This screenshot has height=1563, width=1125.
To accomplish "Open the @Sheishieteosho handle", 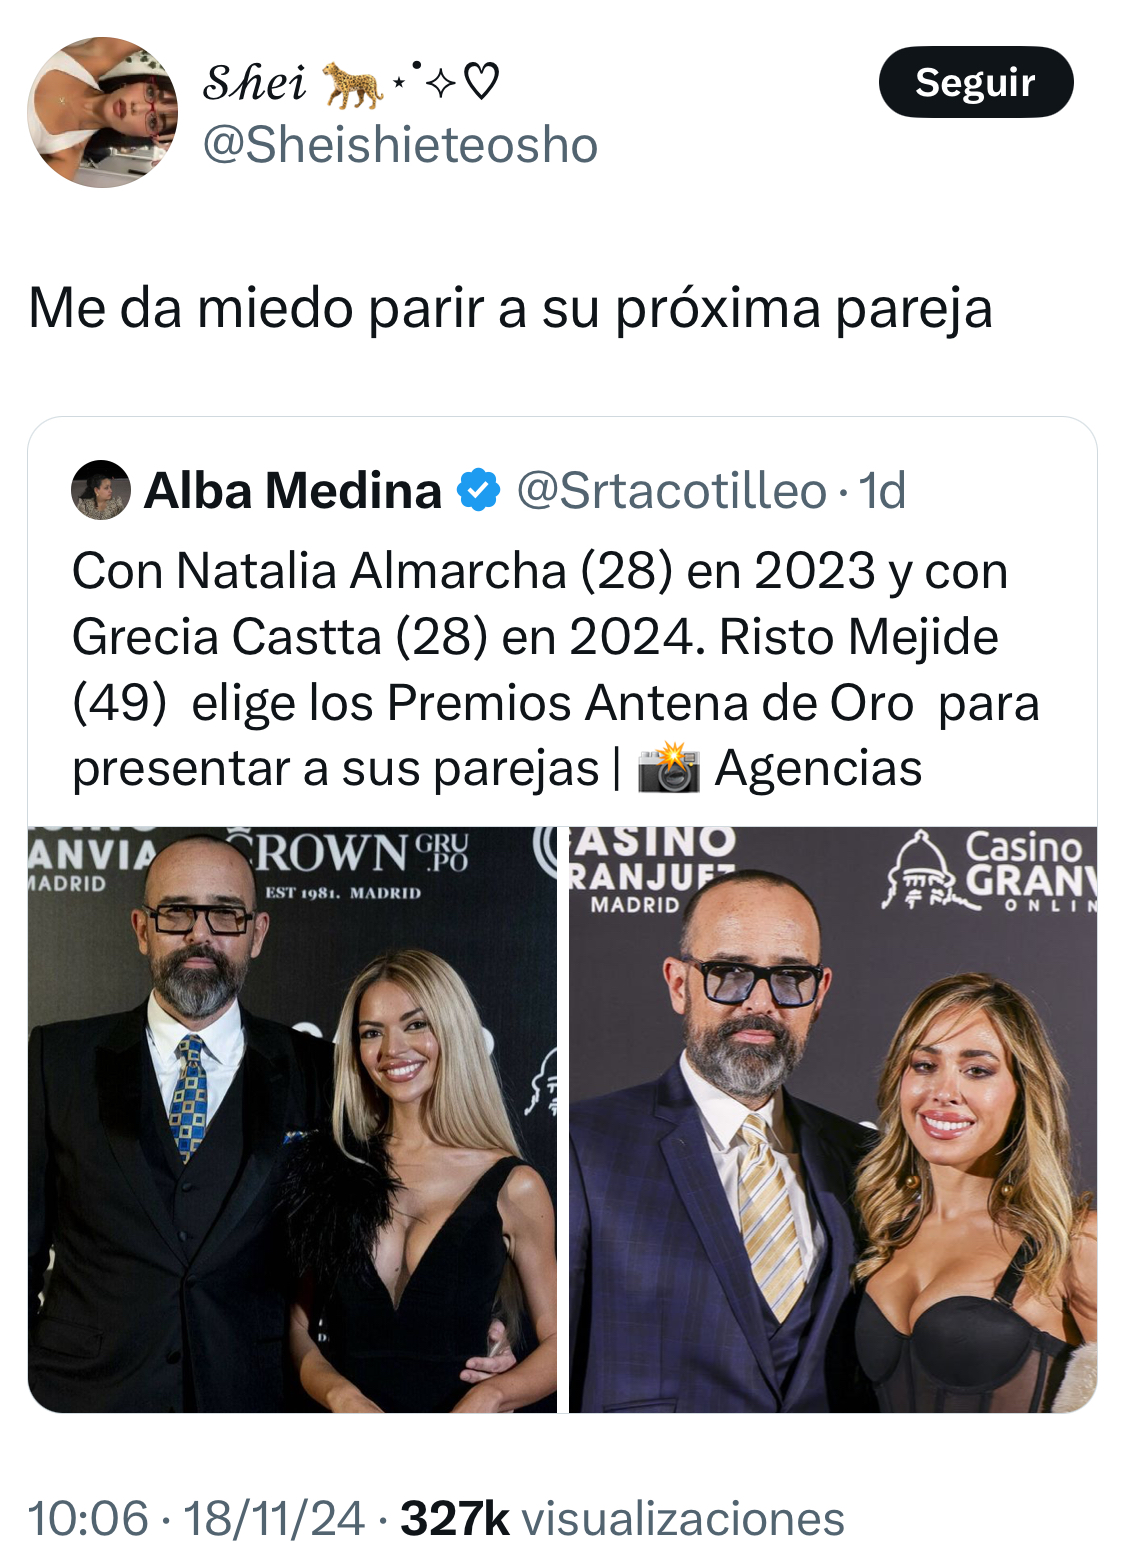I will [x=400, y=145].
